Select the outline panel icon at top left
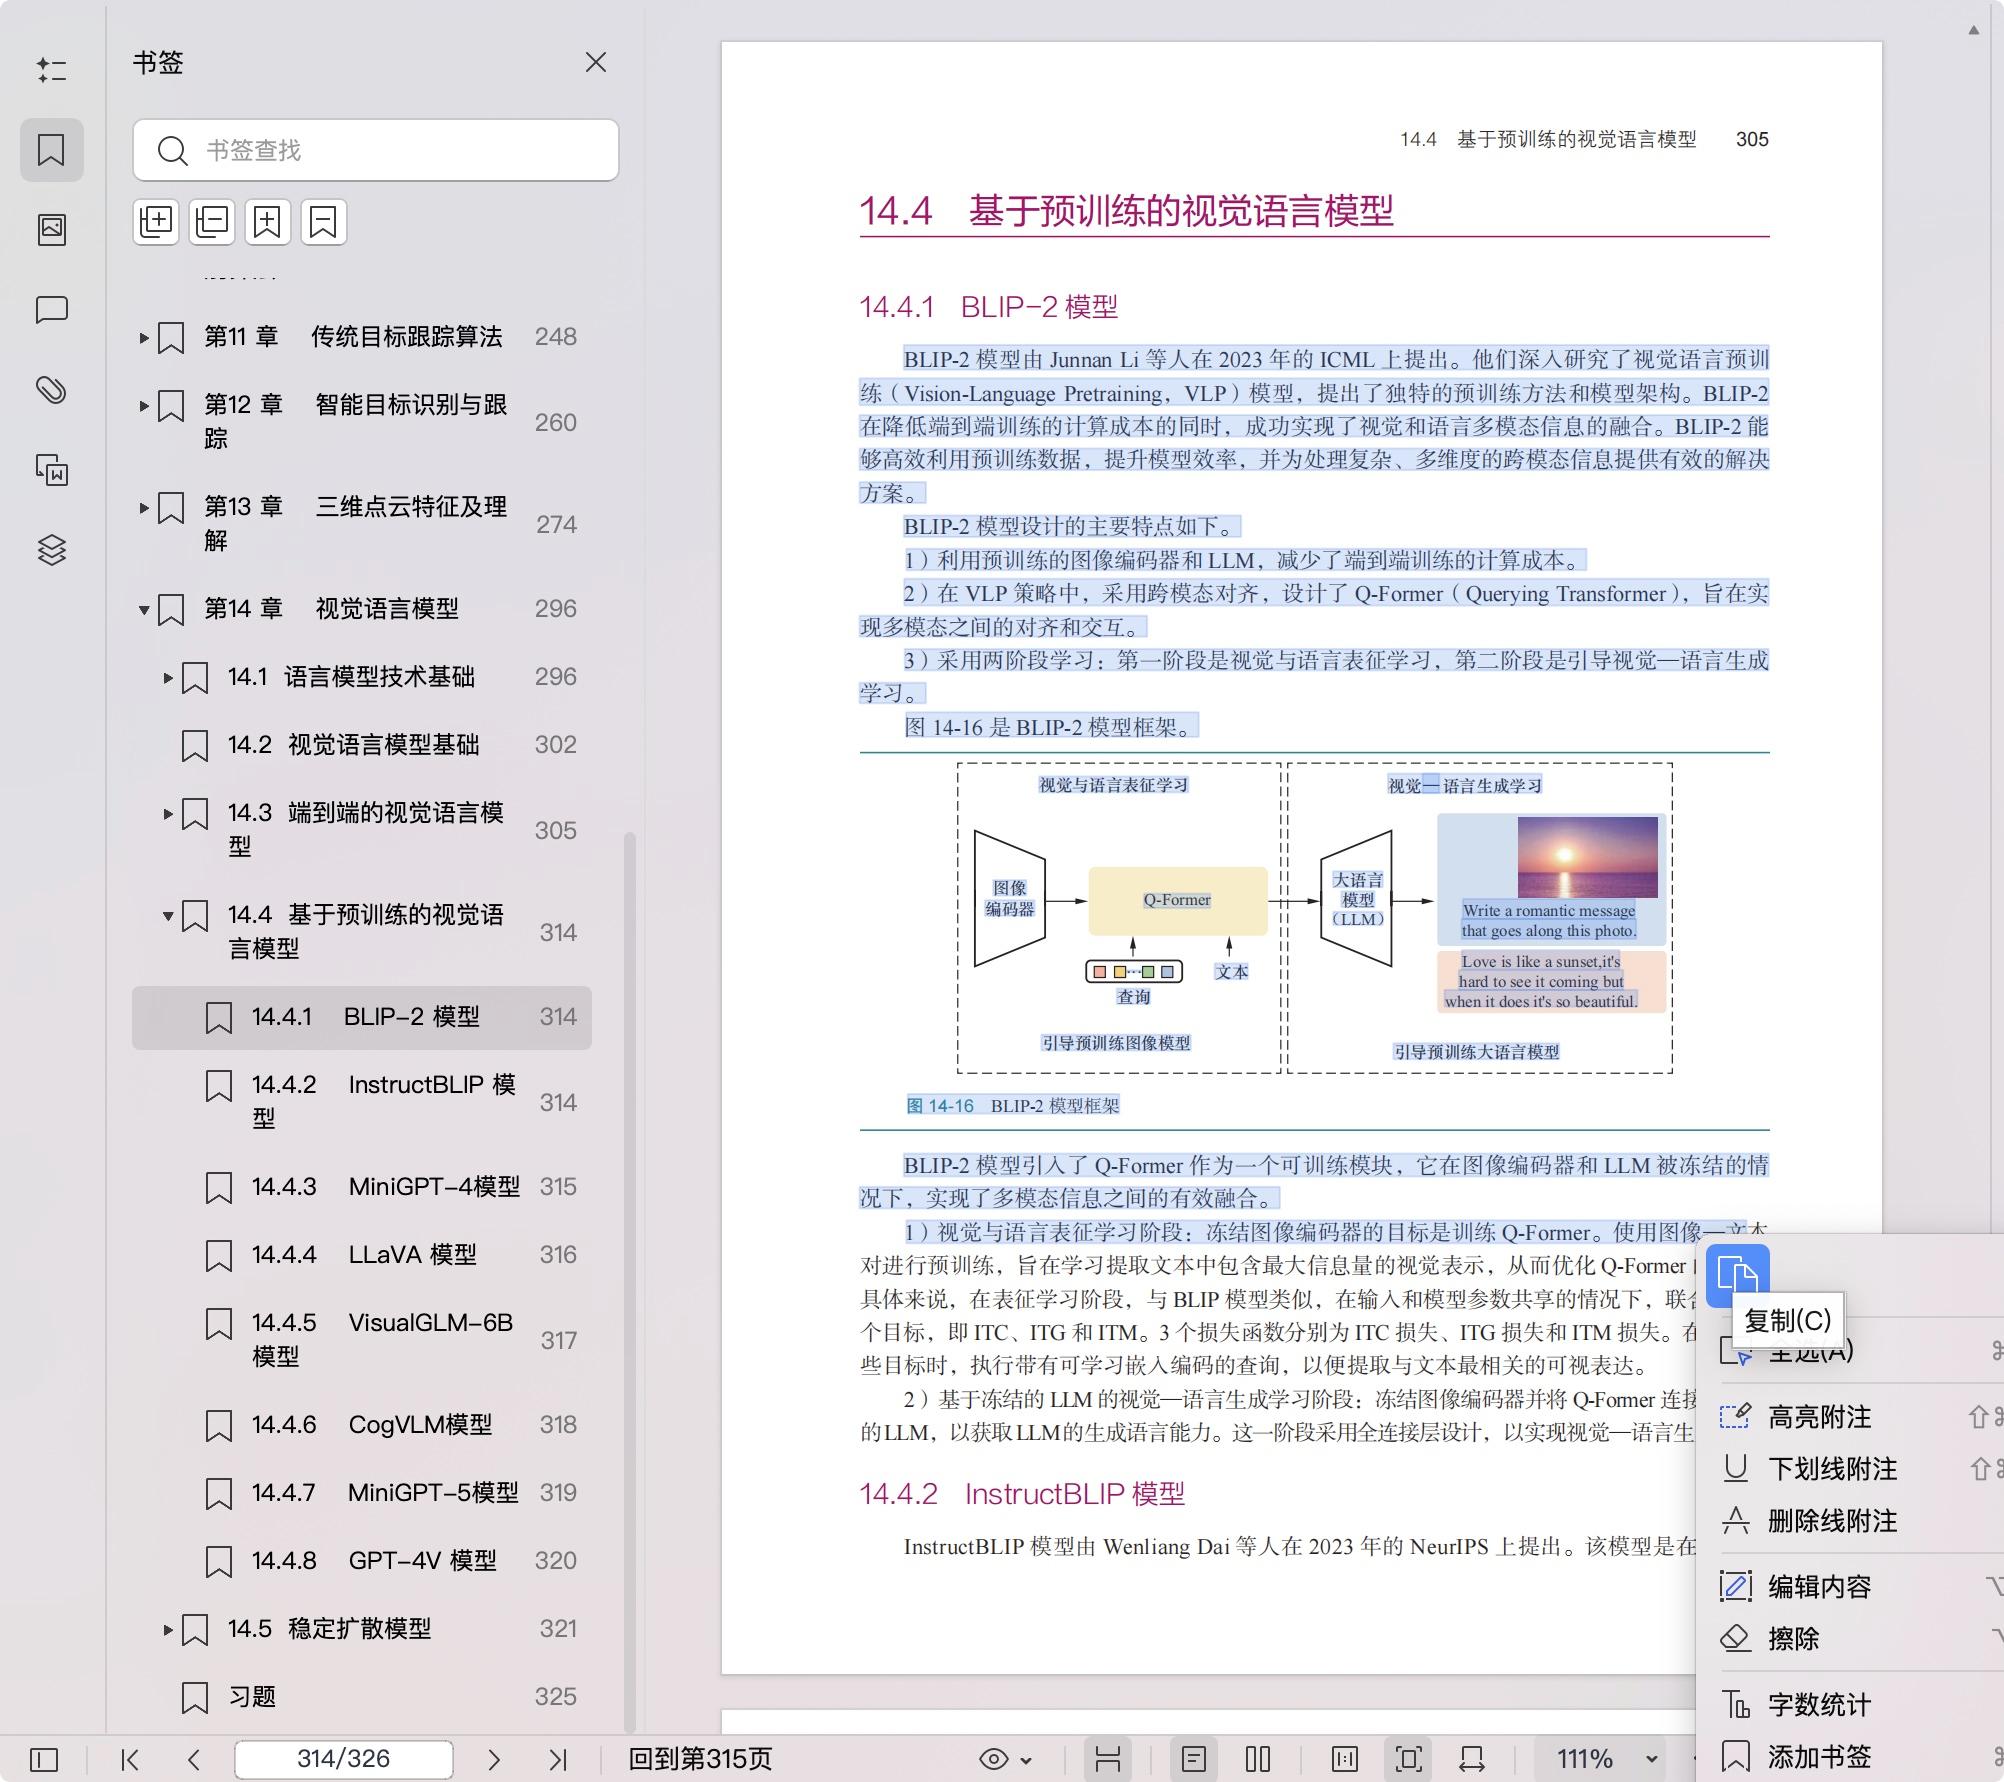Screen dimensions: 2004x1782 52,70
